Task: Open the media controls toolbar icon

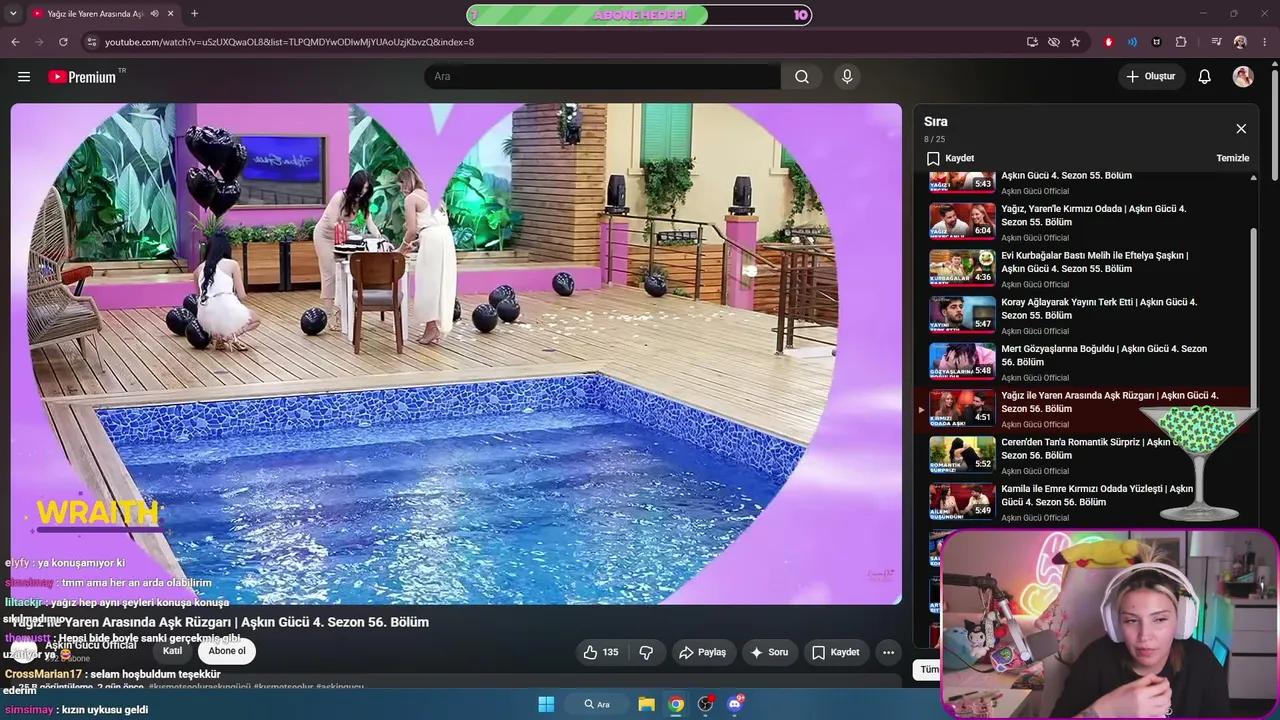Action: tap(1216, 42)
